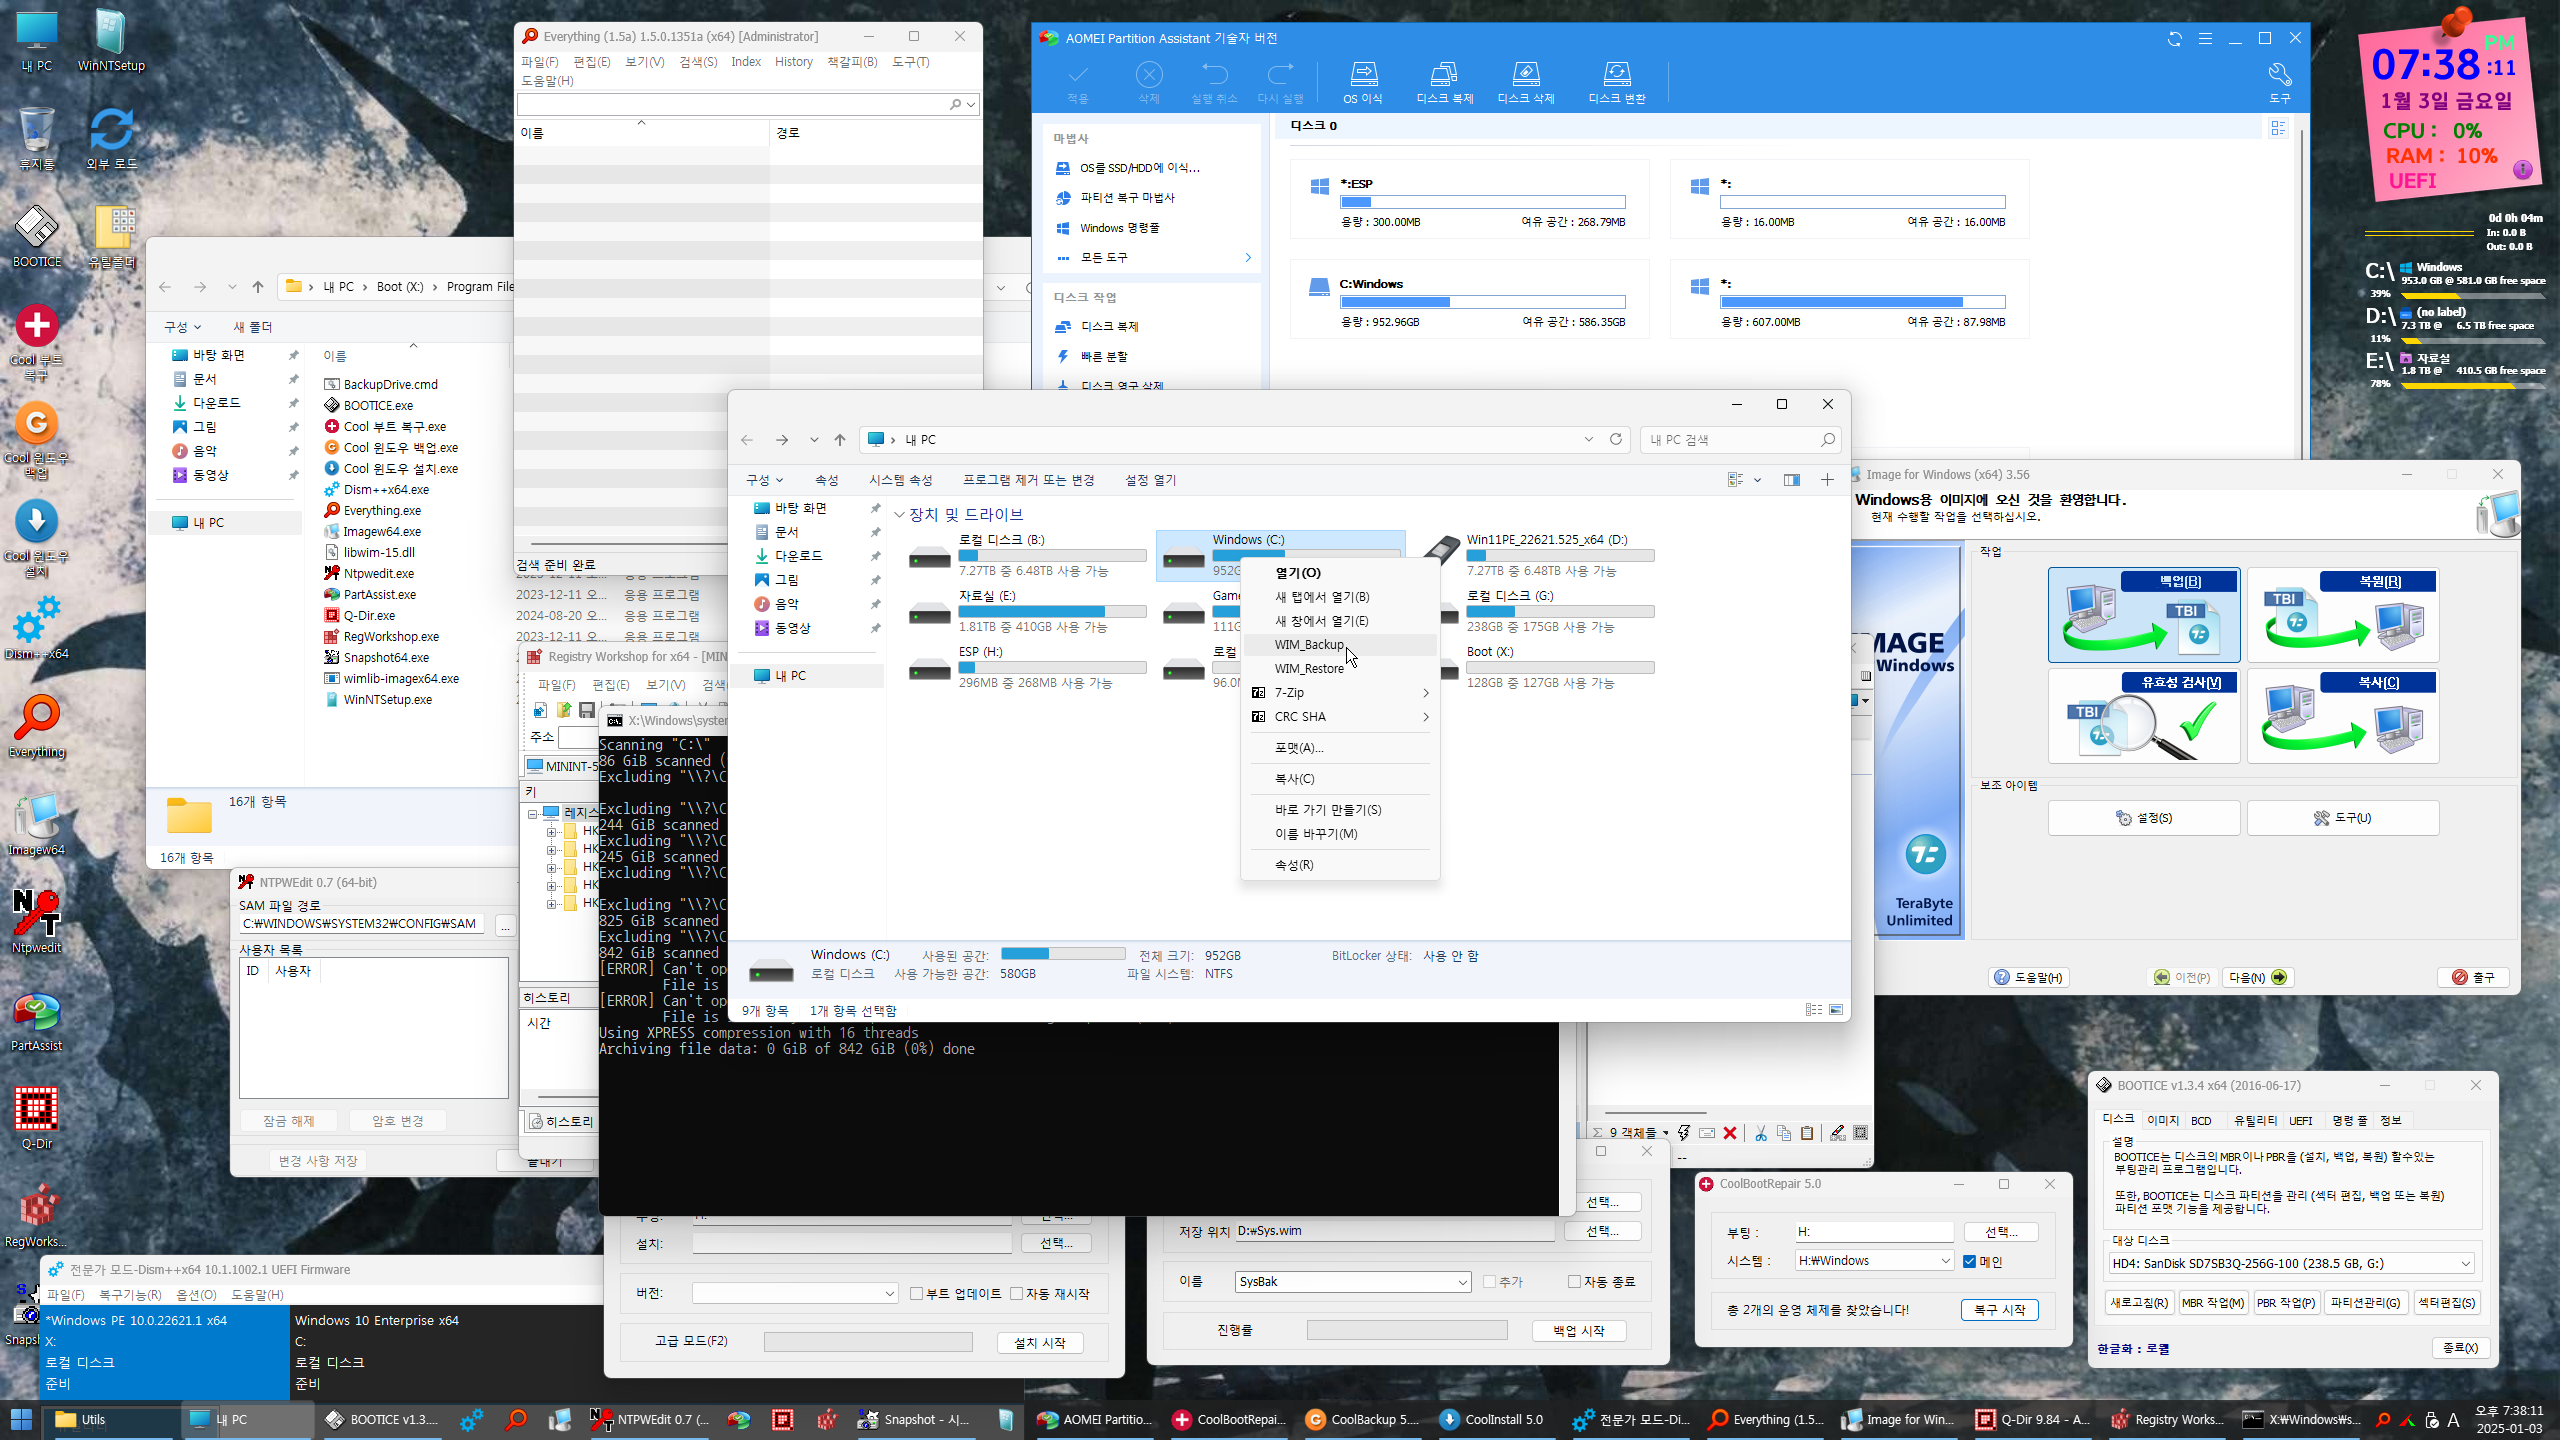This screenshot has width=2560, height=1440.
Task: Open the Windows Start button on taskbar
Action: [21, 1419]
